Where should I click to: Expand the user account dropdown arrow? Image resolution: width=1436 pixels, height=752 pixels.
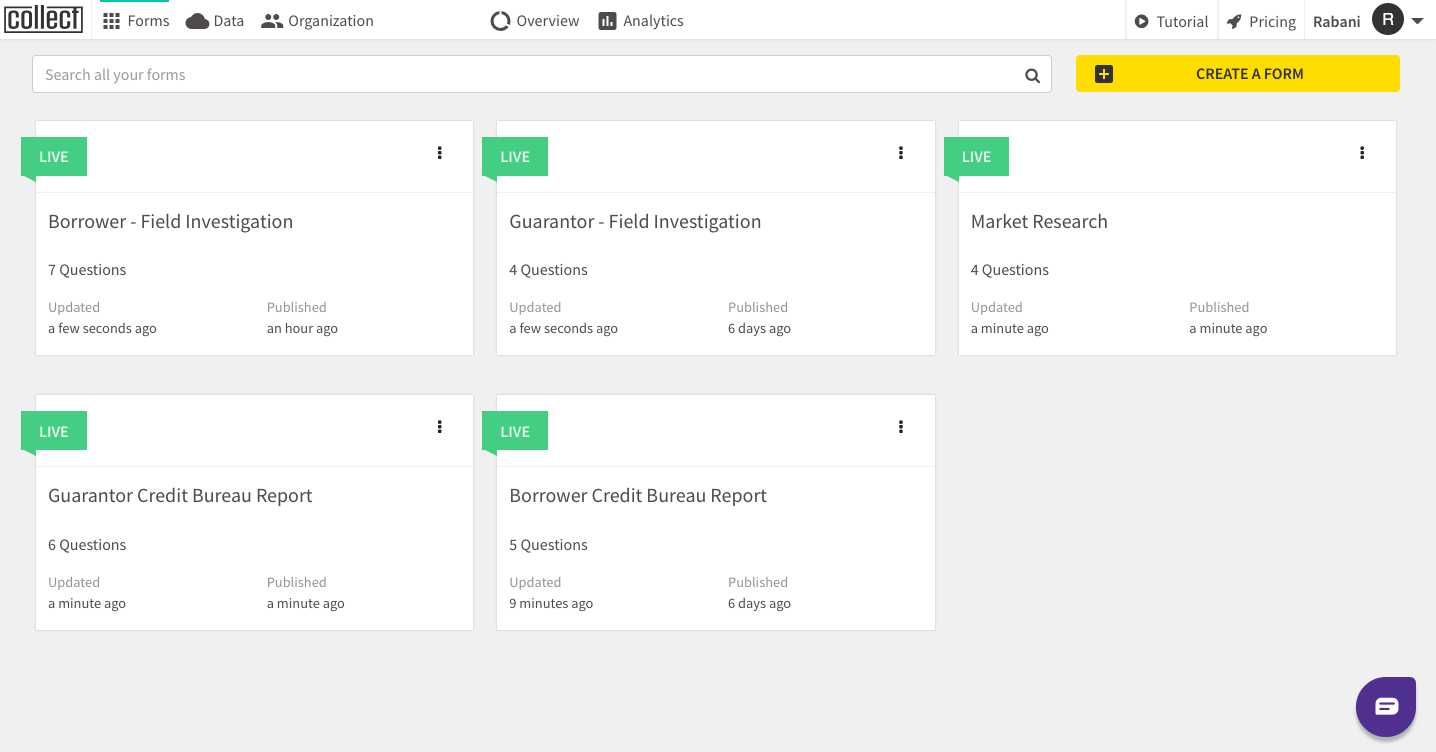1418,21
